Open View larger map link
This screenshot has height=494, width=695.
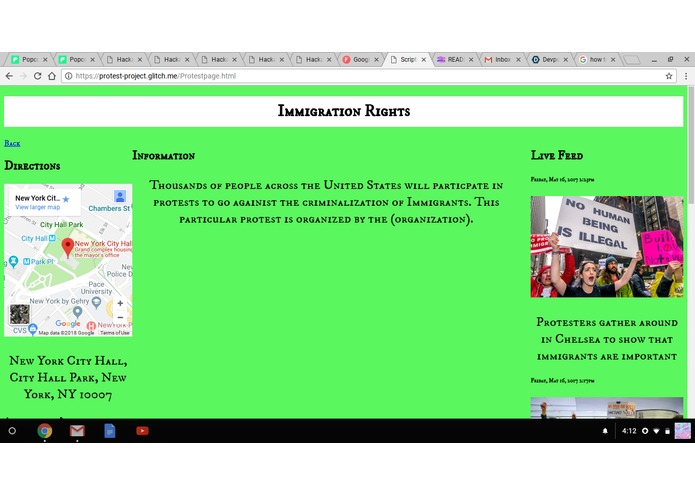[37, 207]
